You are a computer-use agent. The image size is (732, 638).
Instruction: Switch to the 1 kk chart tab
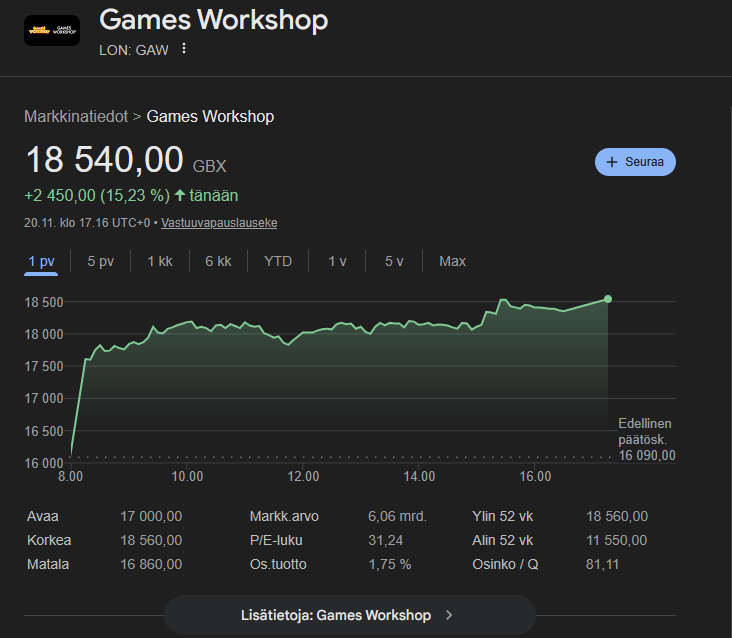[x=160, y=261]
